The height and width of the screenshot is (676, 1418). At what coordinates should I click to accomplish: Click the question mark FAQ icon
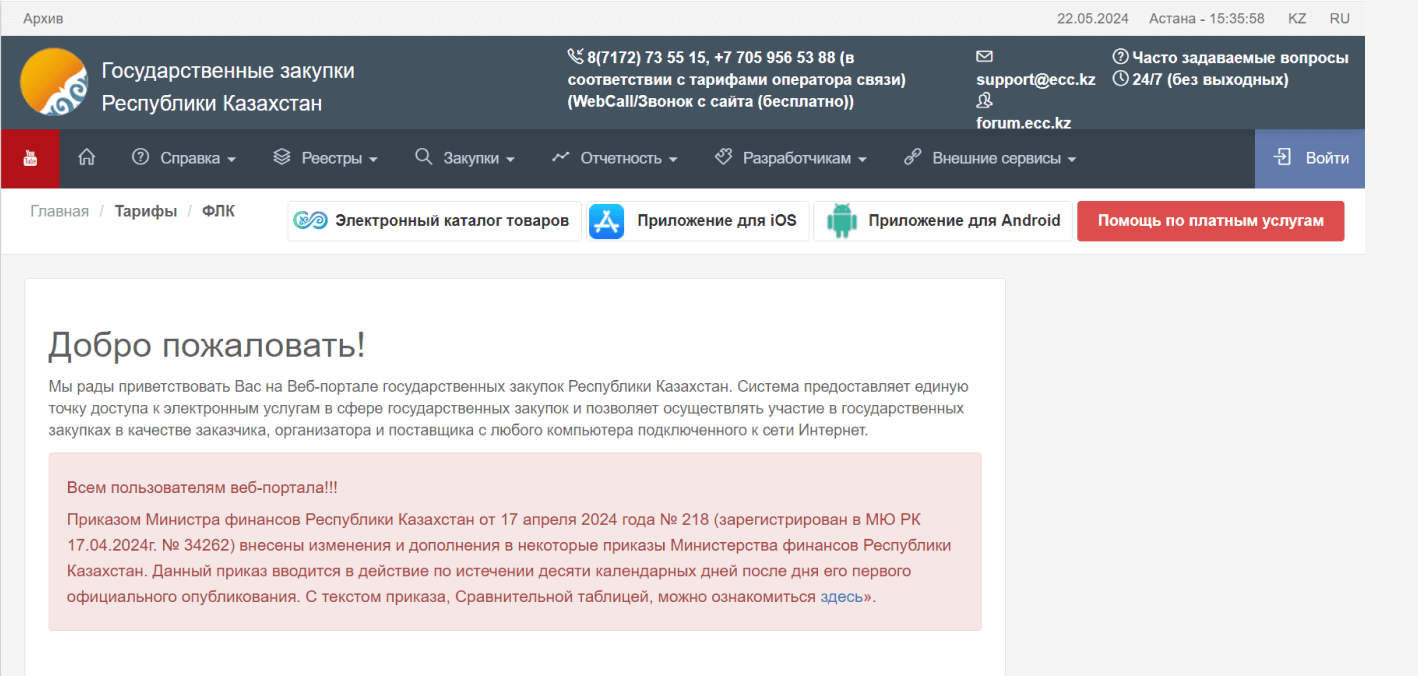pyautogui.click(x=1120, y=58)
